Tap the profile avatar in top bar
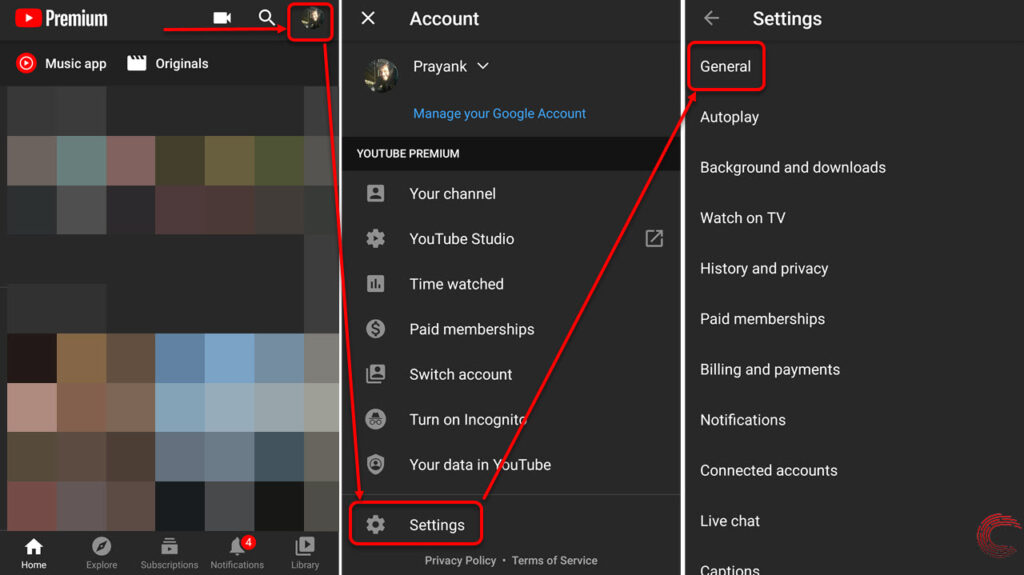This screenshot has height=575, width=1024. [312, 20]
